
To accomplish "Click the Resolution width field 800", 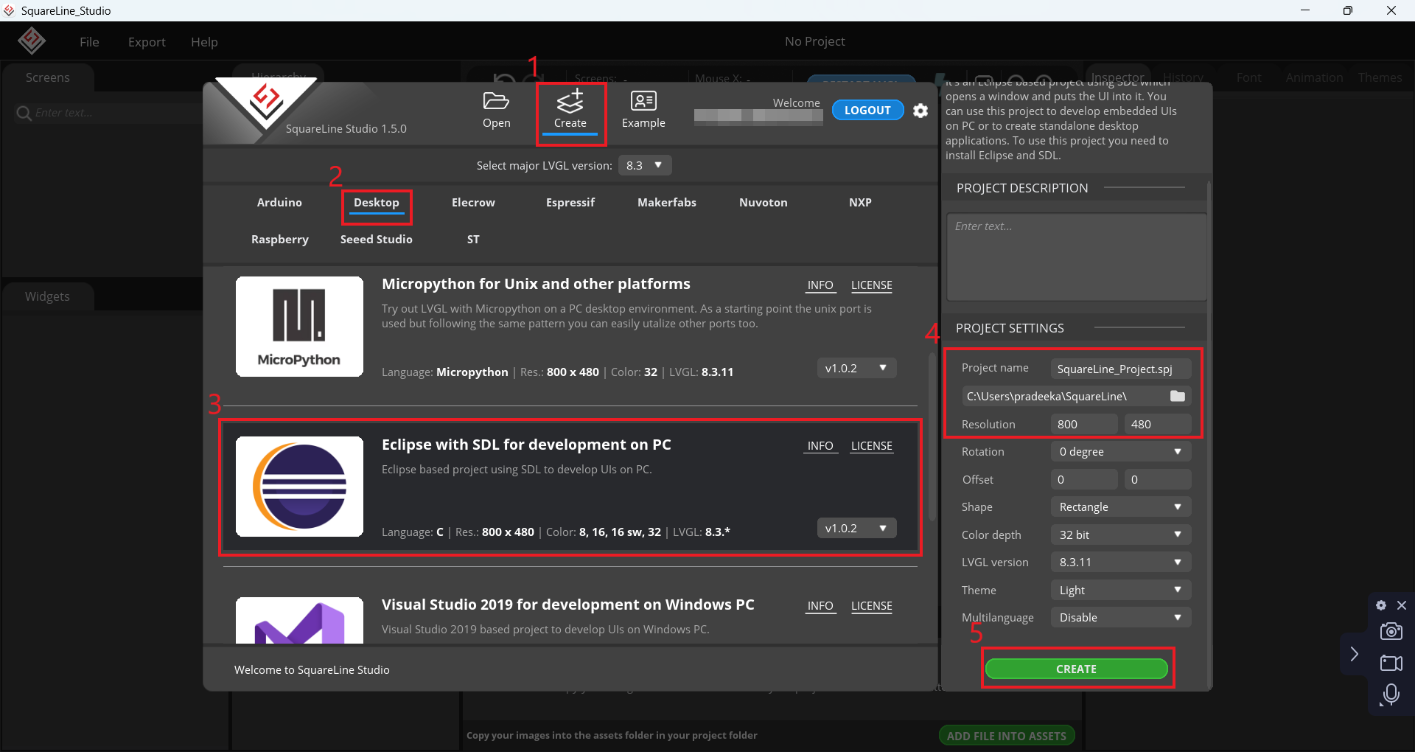I will pos(1085,424).
